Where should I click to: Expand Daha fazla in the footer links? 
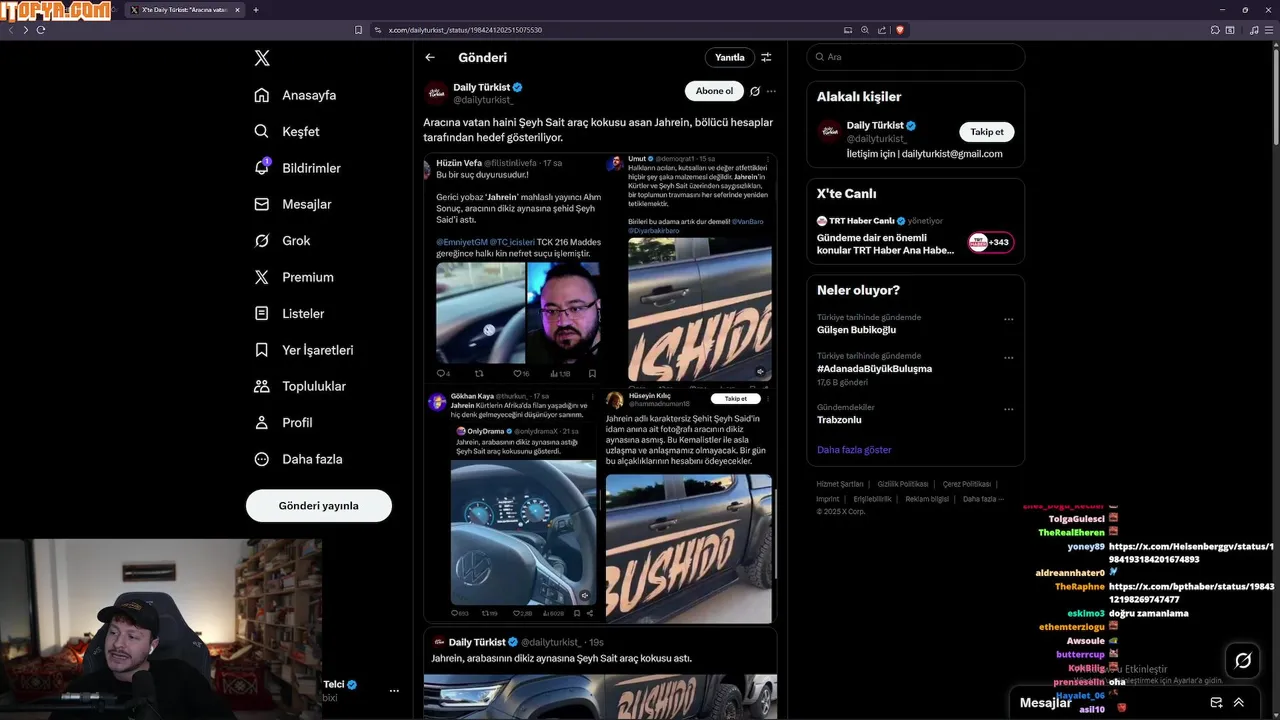click(x=983, y=499)
